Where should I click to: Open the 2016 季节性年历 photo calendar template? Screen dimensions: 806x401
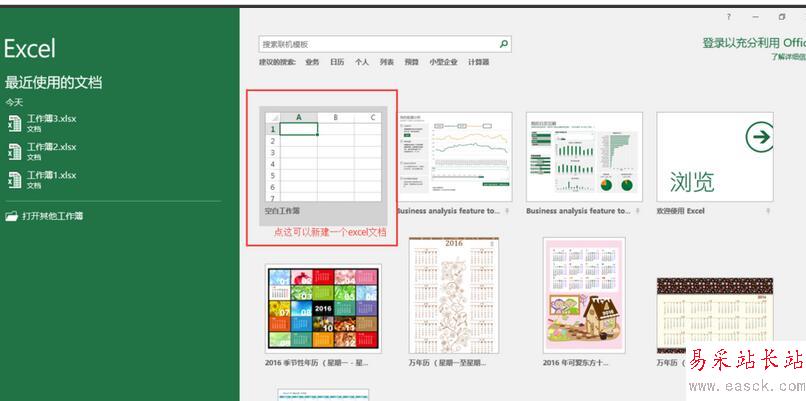pyautogui.click(x=323, y=308)
